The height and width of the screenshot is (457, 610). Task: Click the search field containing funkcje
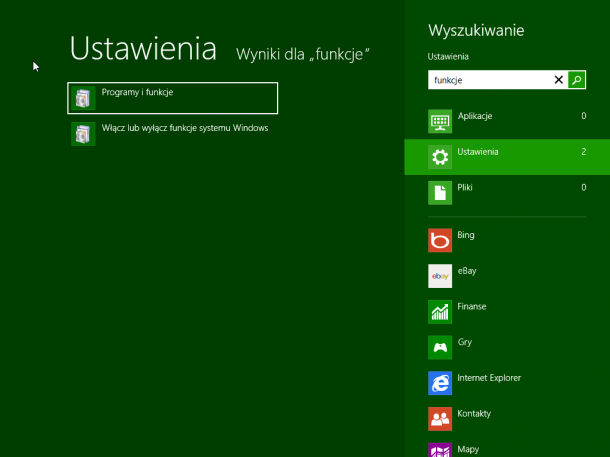(x=490, y=80)
